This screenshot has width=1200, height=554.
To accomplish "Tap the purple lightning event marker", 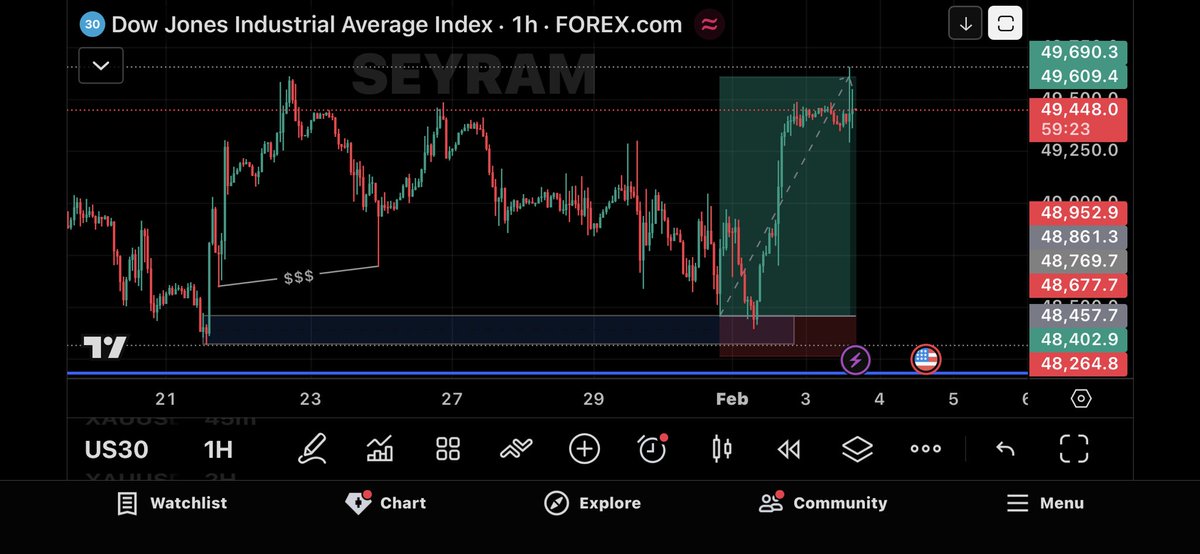I will pyautogui.click(x=855, y=360).
